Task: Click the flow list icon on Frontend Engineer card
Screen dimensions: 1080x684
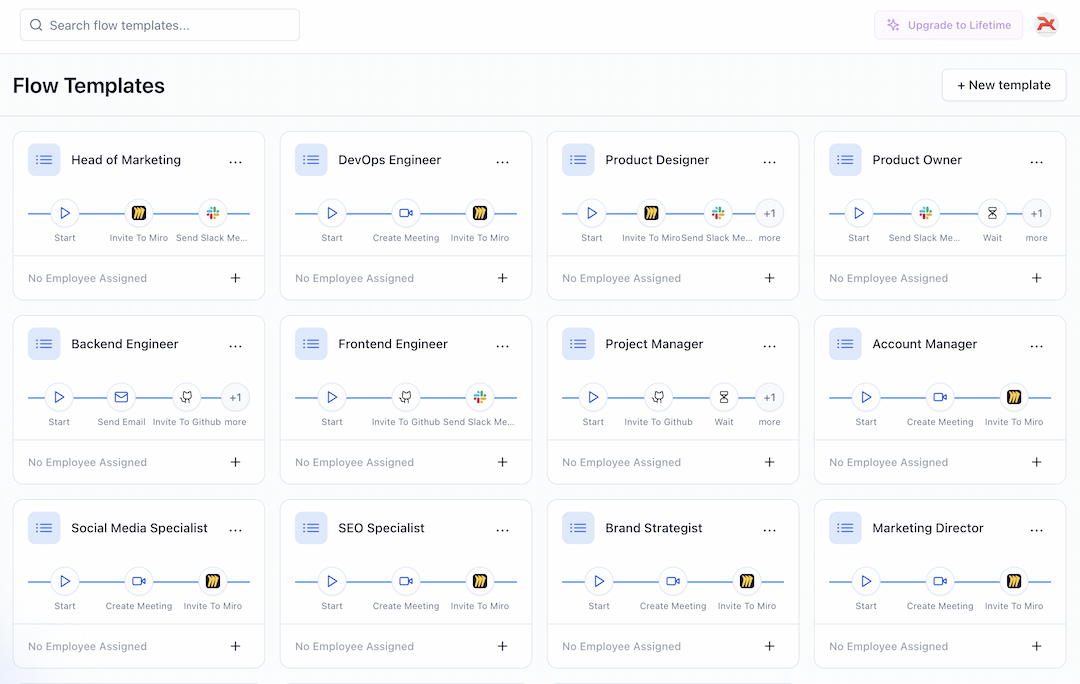Action: (311, 343)
